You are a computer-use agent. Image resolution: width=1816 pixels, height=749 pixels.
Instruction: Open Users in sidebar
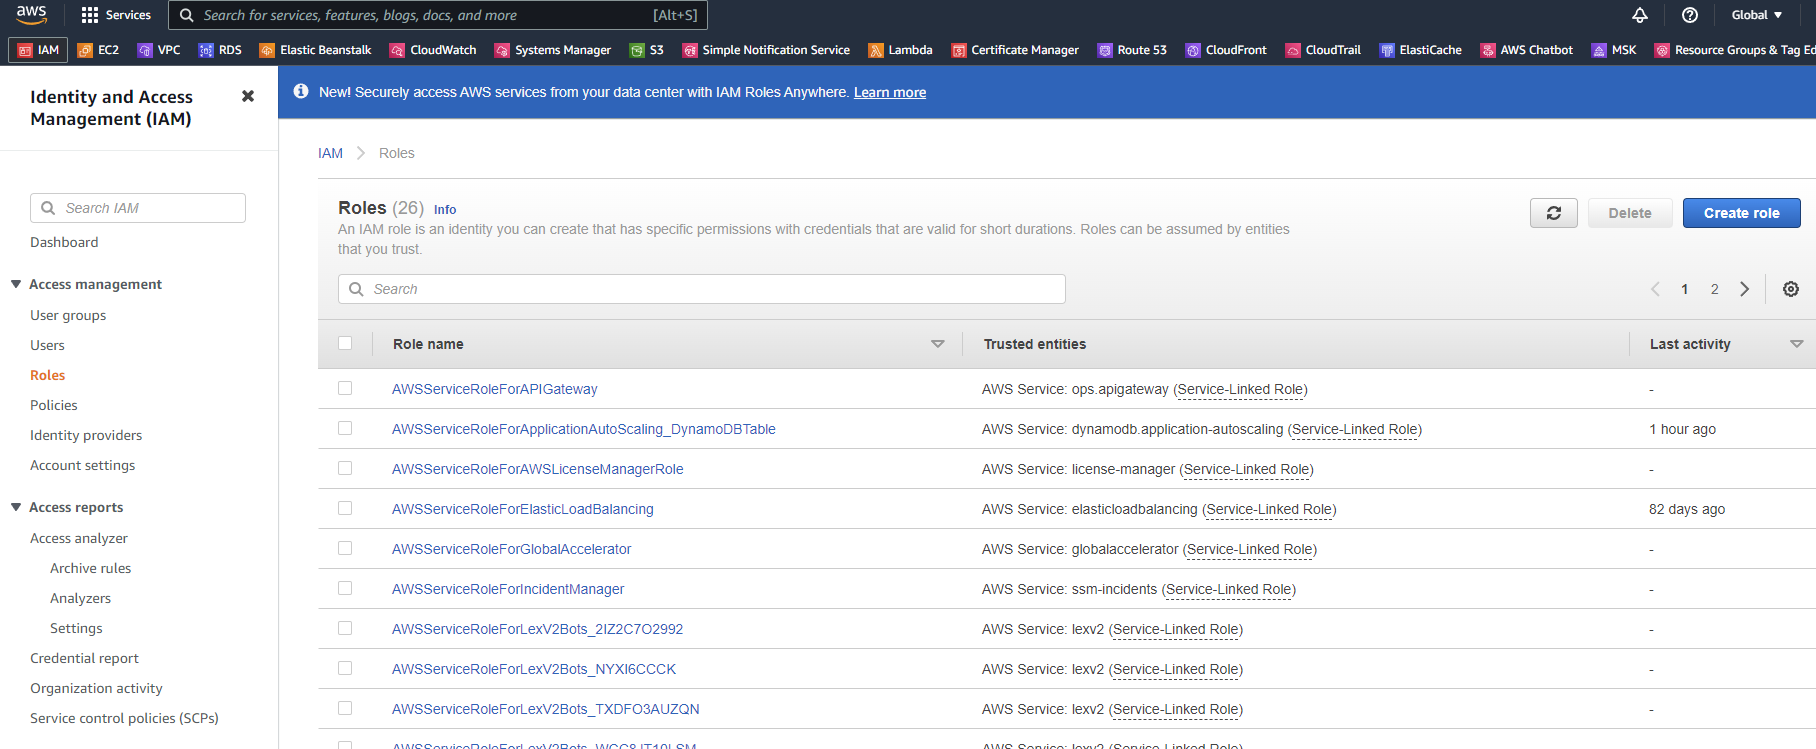tap(47, 345)
